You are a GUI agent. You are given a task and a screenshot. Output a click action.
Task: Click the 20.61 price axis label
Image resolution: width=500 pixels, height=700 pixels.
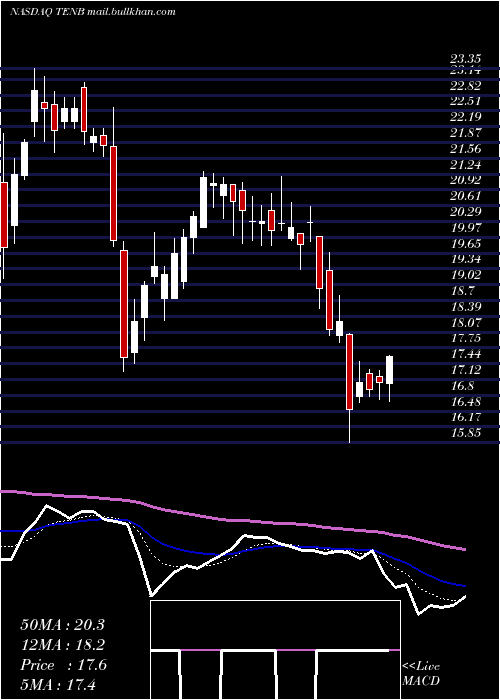click(x=465, y=196)
